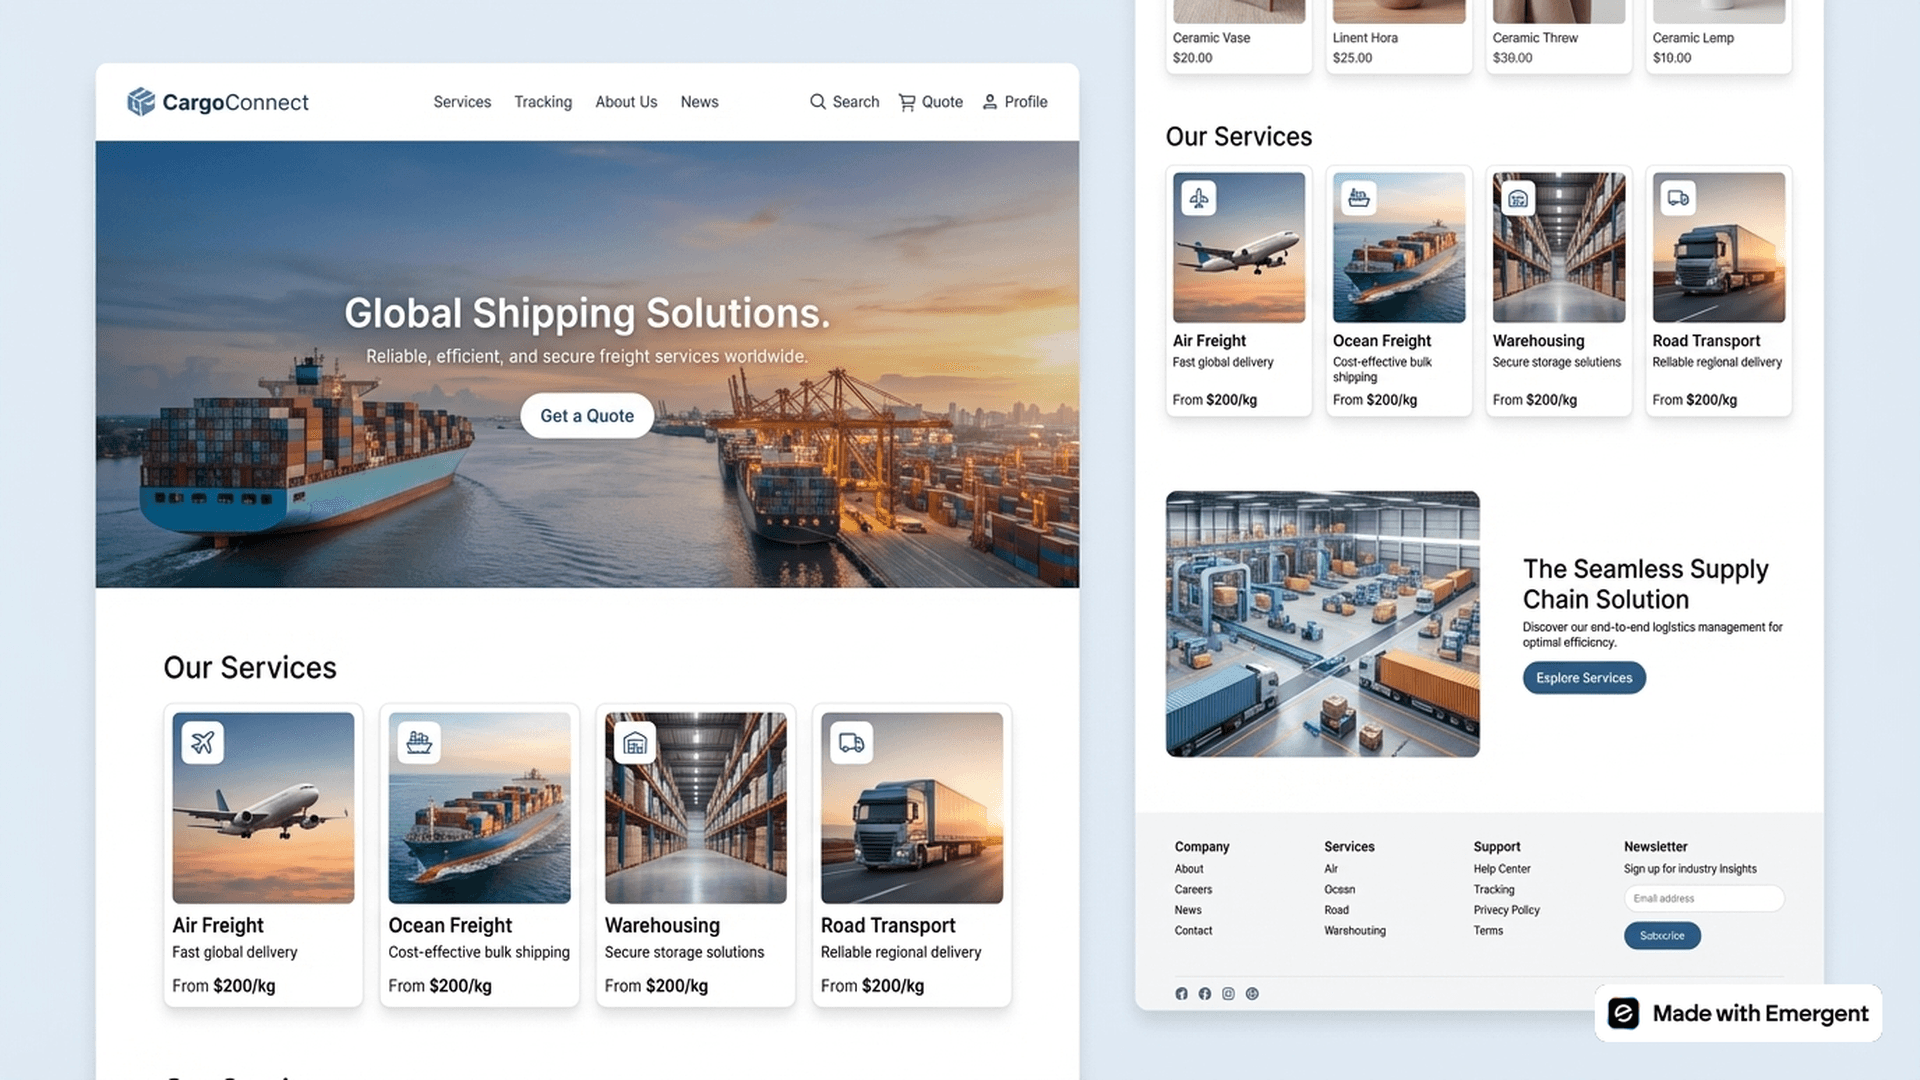Image resolution: width=1920 pixels, height=1080 pixels.
Task: Select the Air Freight airplane icon
Action: 204,742
